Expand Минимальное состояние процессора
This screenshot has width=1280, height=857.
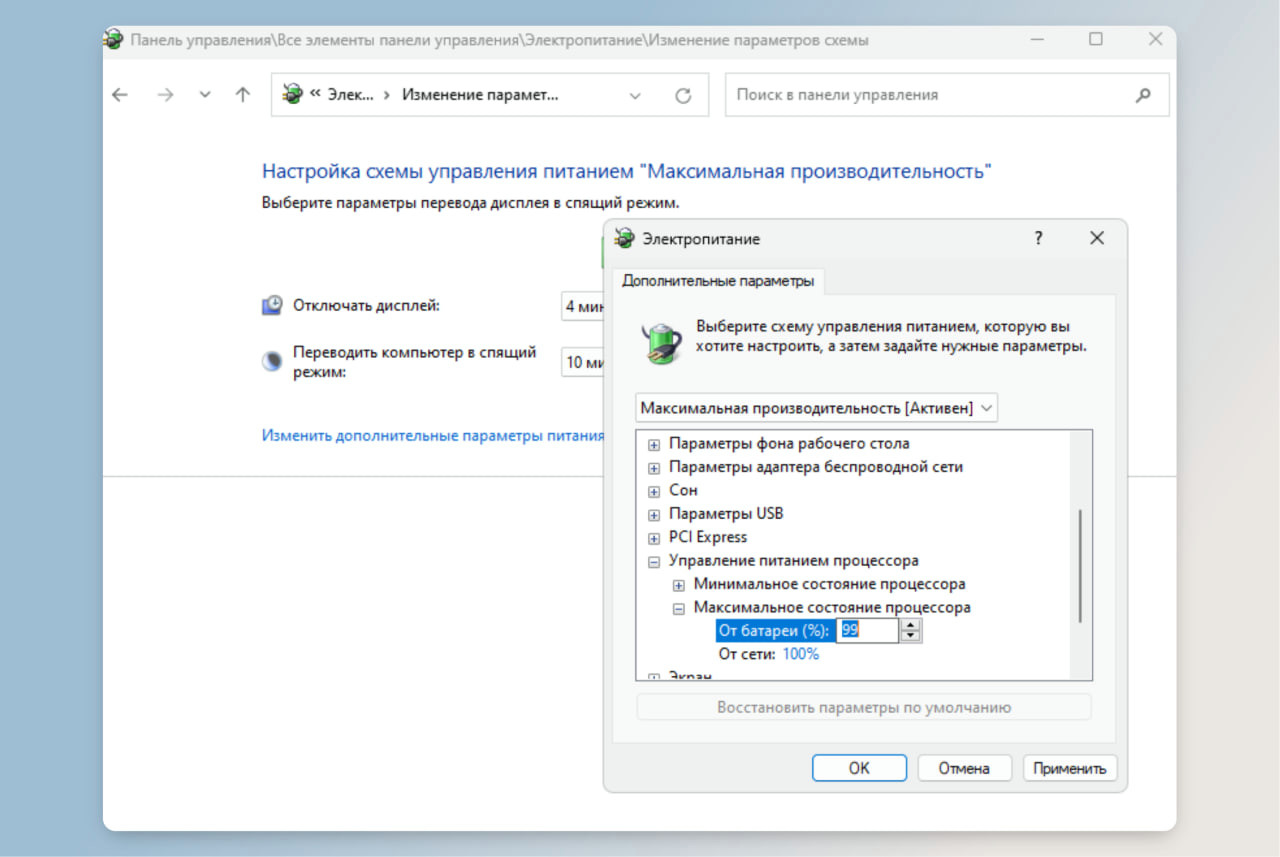coord(679,585)
